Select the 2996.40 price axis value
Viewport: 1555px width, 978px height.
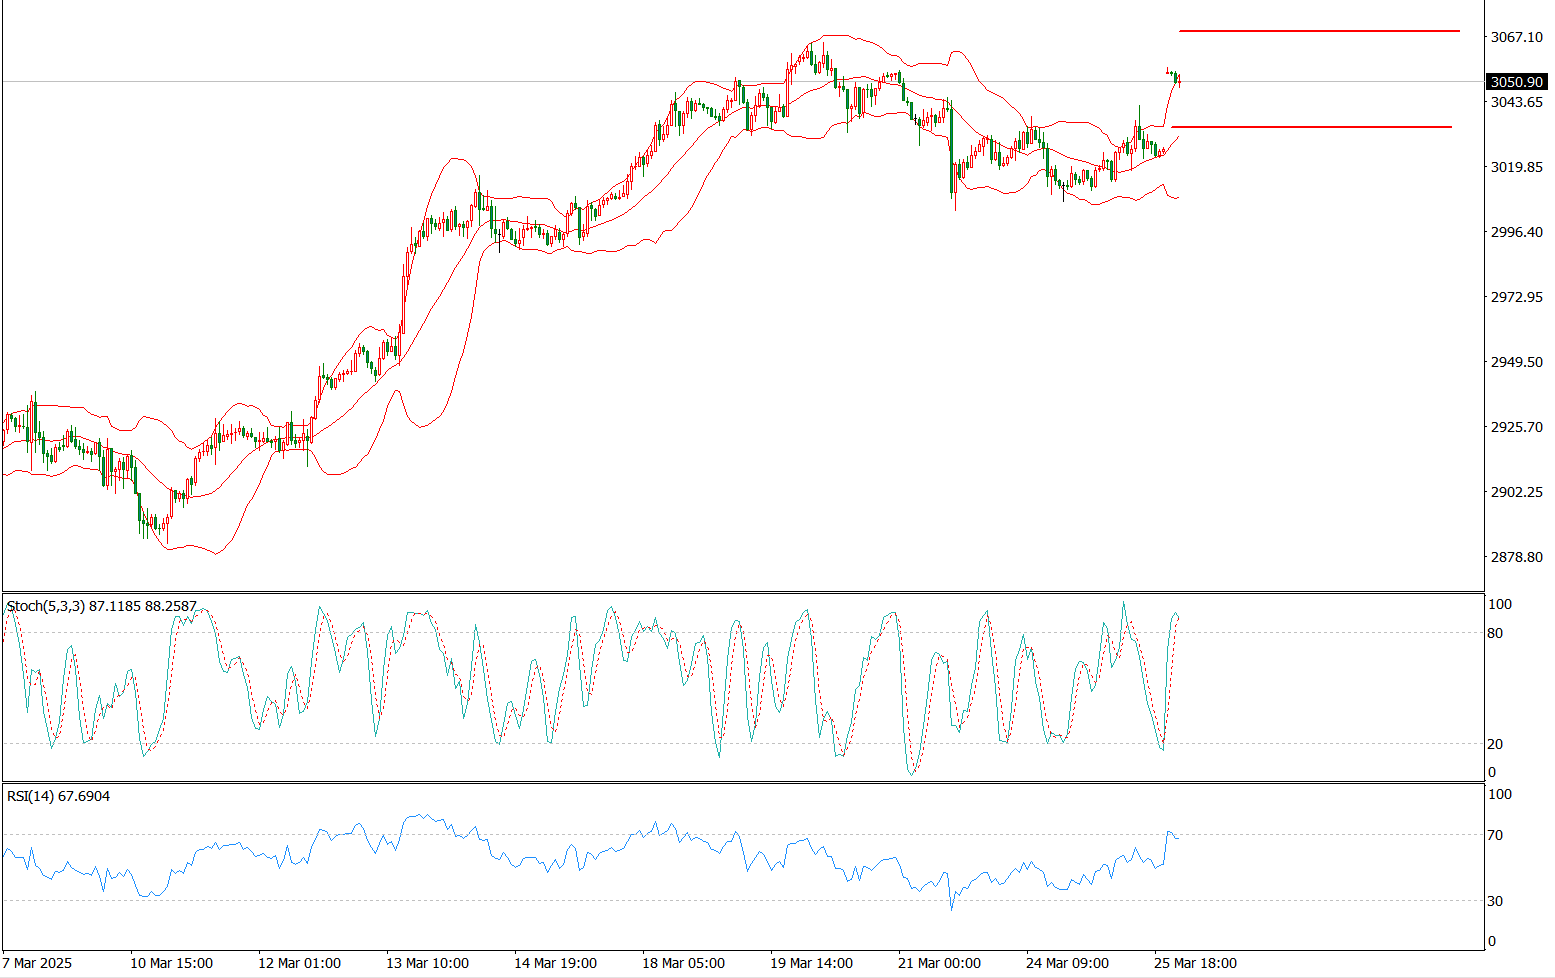[x=1516, y=232]
